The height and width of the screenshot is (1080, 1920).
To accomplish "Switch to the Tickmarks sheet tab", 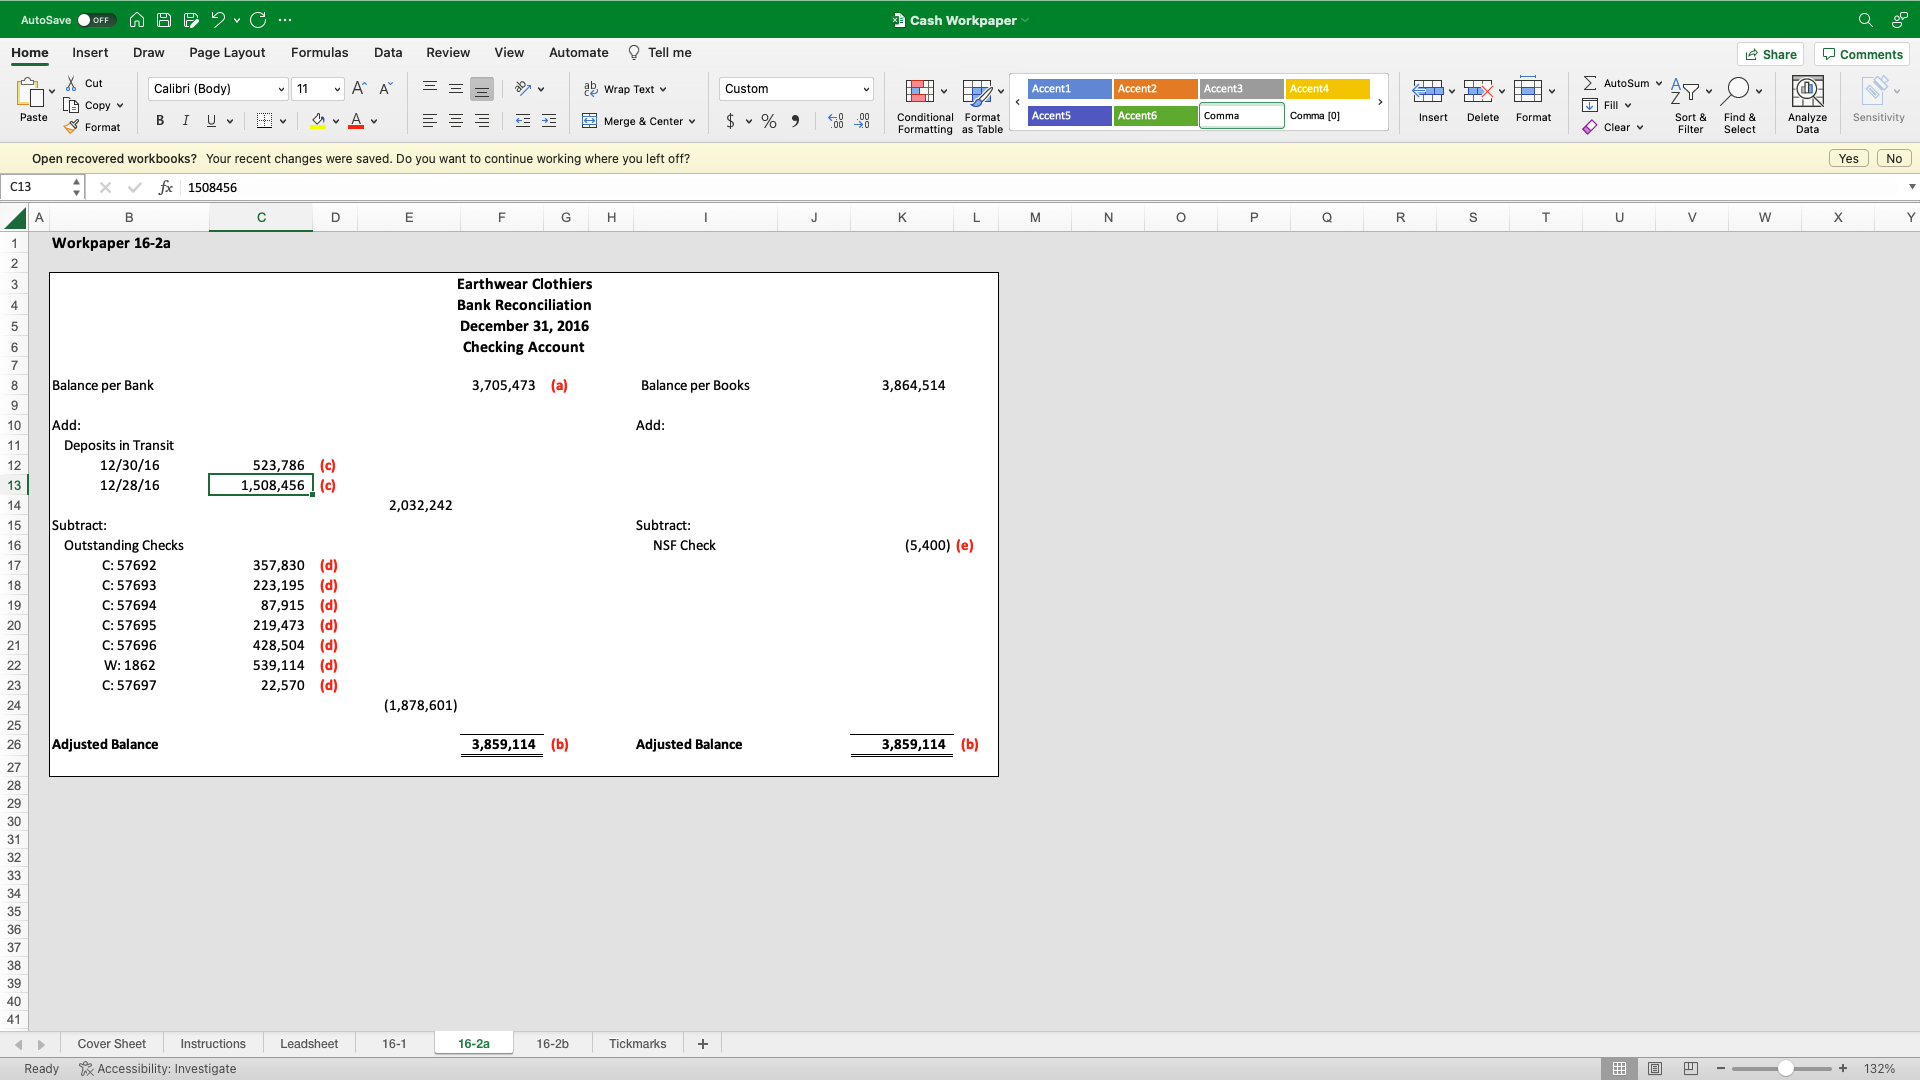I will pyautogui.click(x=637, y=1044).
